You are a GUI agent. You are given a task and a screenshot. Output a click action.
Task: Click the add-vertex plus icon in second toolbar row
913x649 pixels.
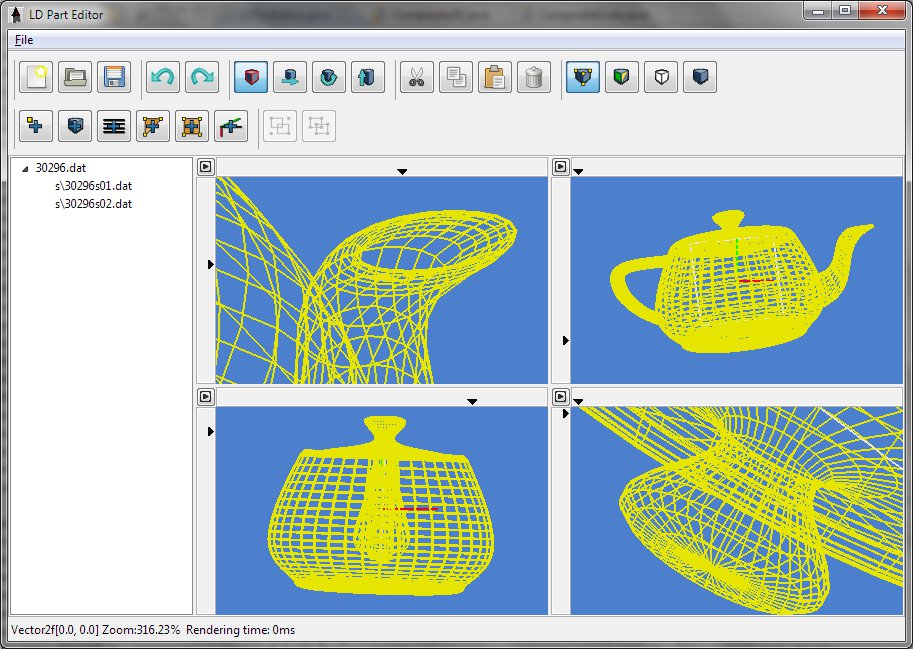(x=37, y=126)
